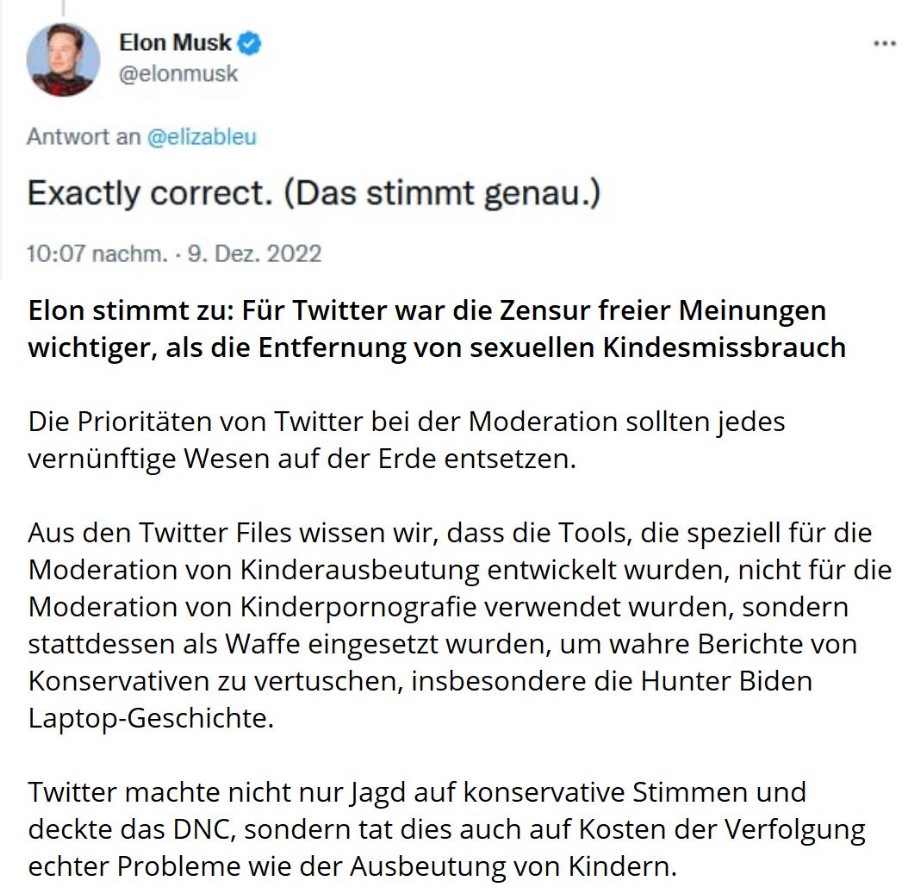920x893 pixels.
Task: Click the "(Das stimmt genau.)" translation text
Action: click(441, 192)
